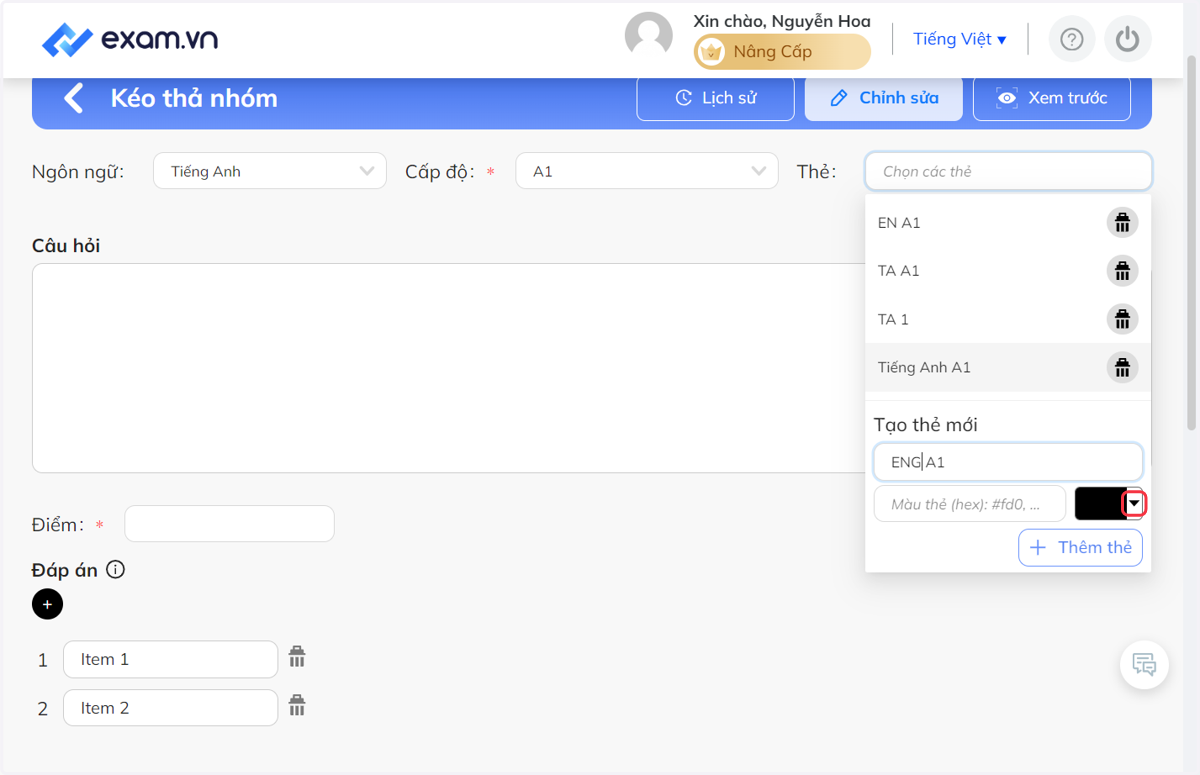Add a new answer with plus icon
This screenshot has width=1200, height=775.
47,604
